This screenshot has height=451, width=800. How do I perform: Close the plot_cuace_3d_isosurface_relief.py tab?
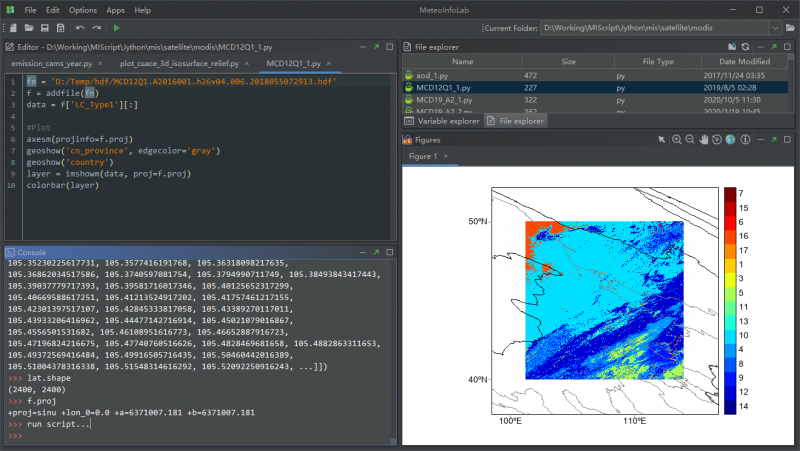(246, 63)
